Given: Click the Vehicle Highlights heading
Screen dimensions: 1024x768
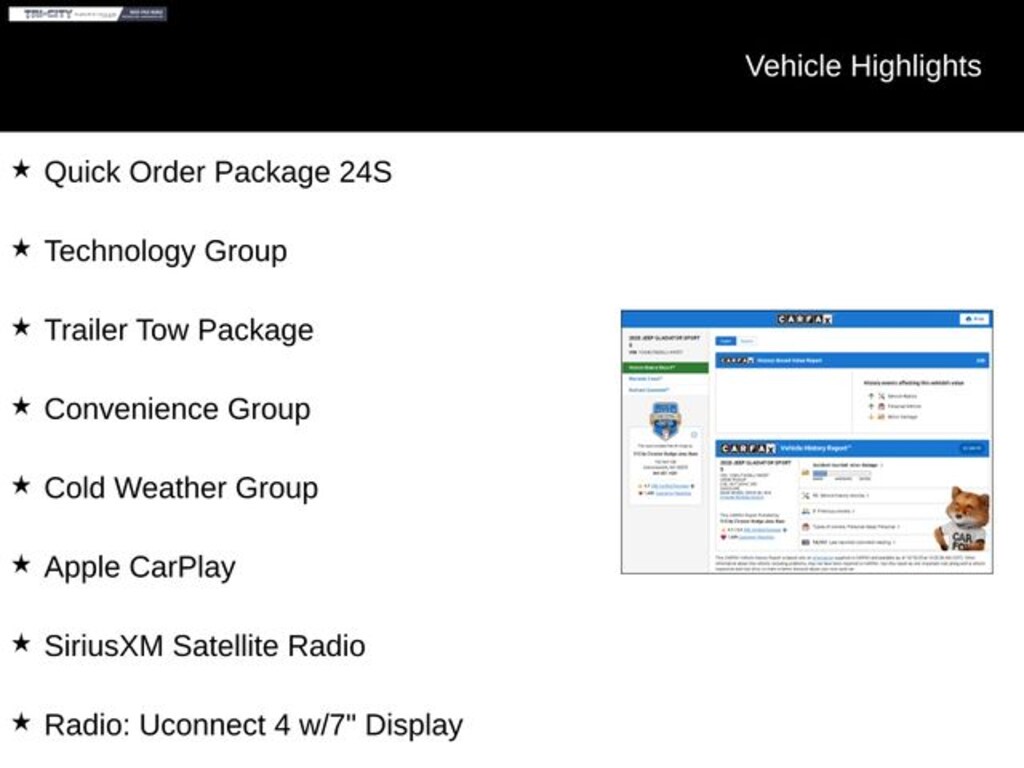Looking at the screenshot, I should pyautogui.click(x=862, y=66).
